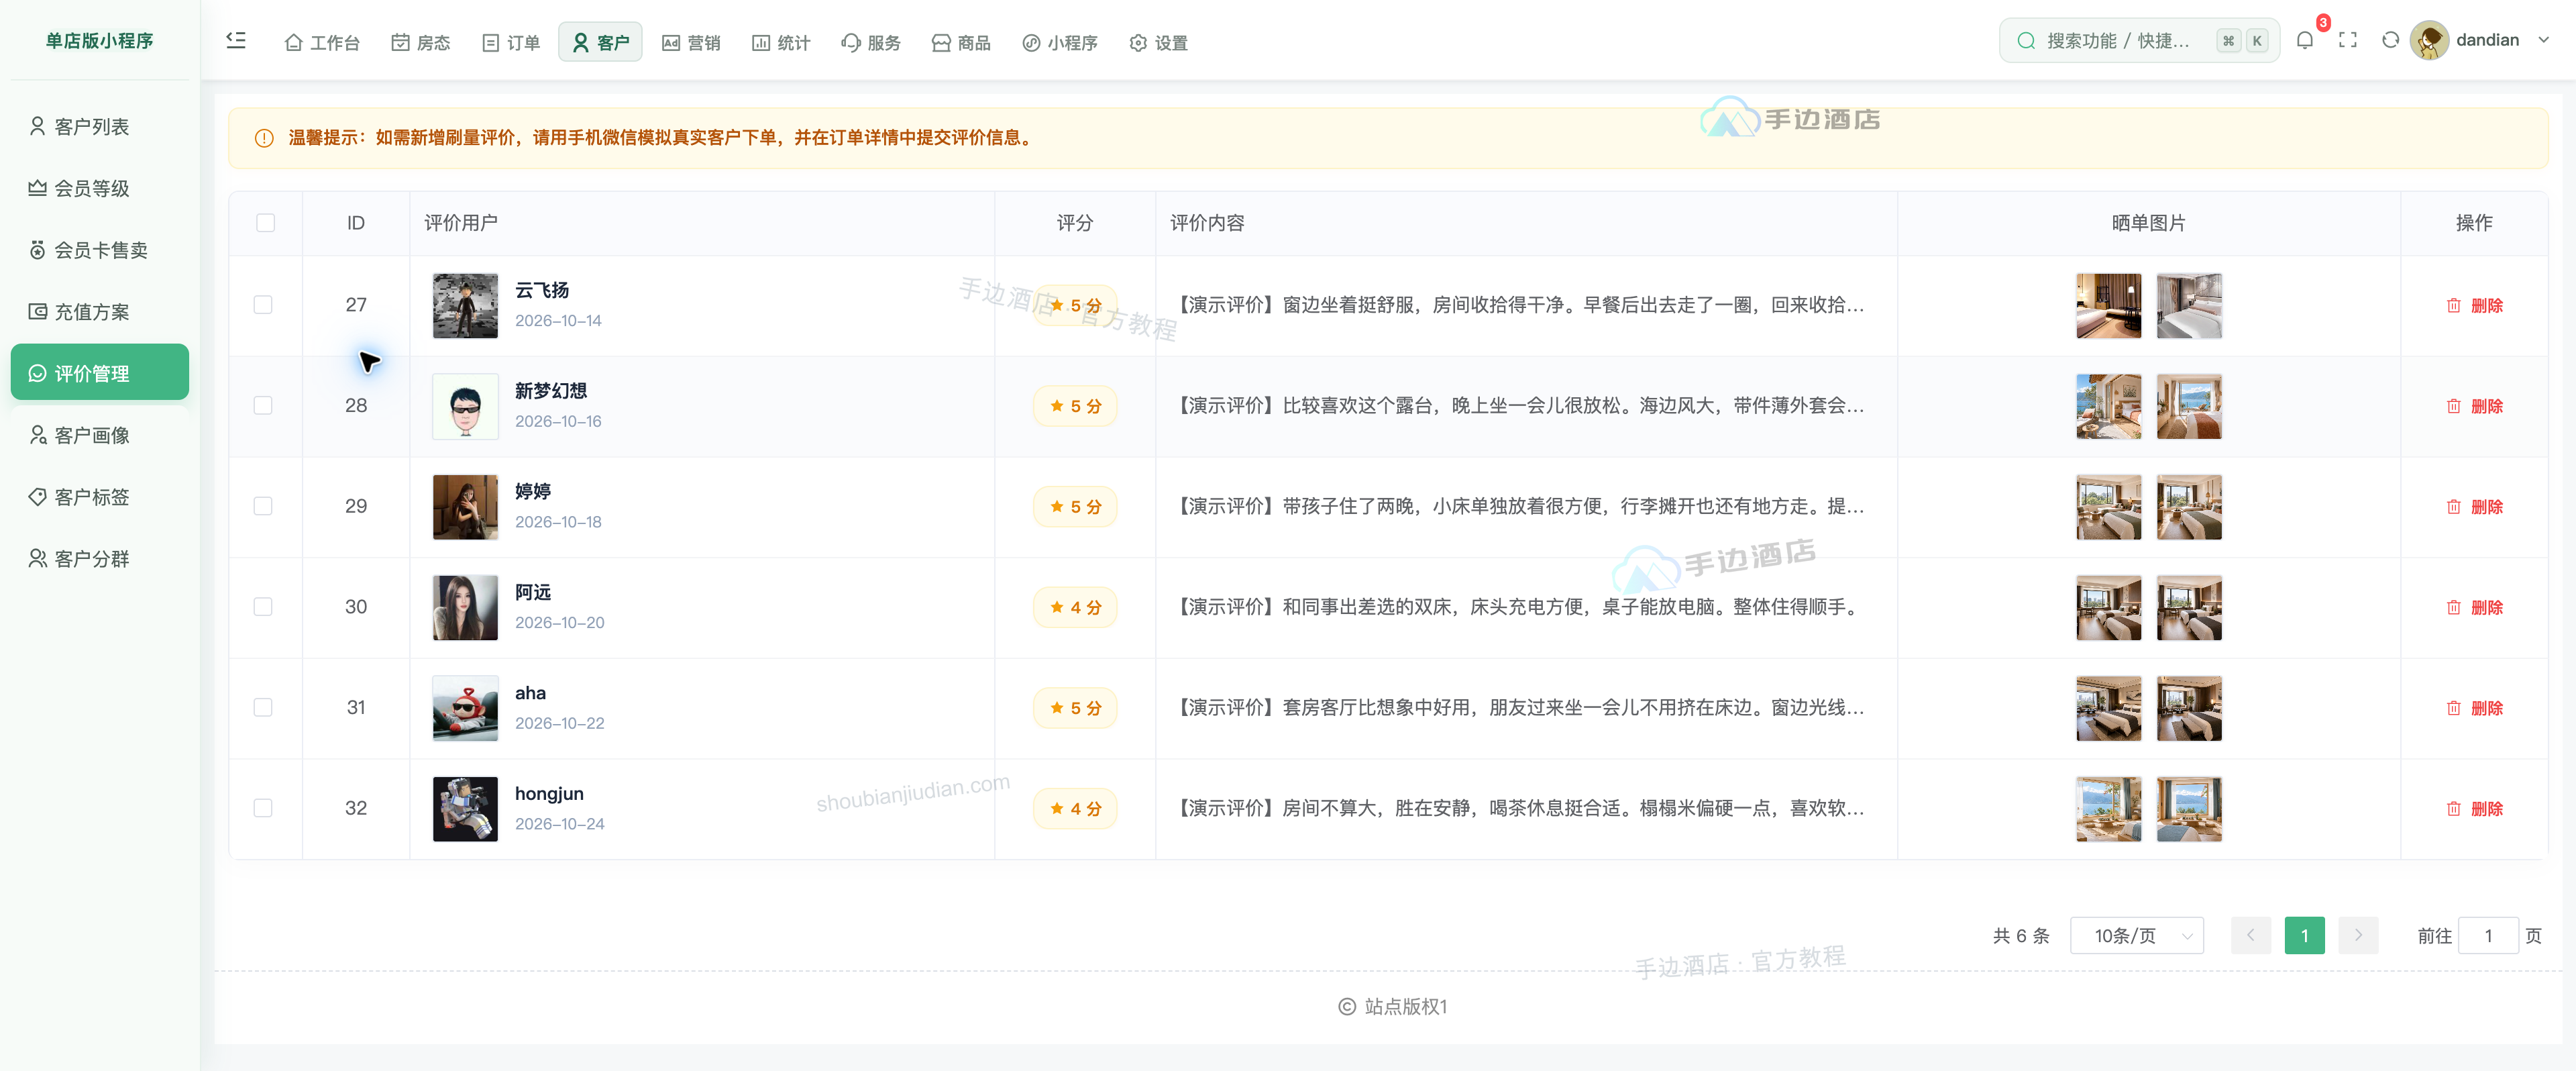Check the row with ID 31

pos(263,707)
